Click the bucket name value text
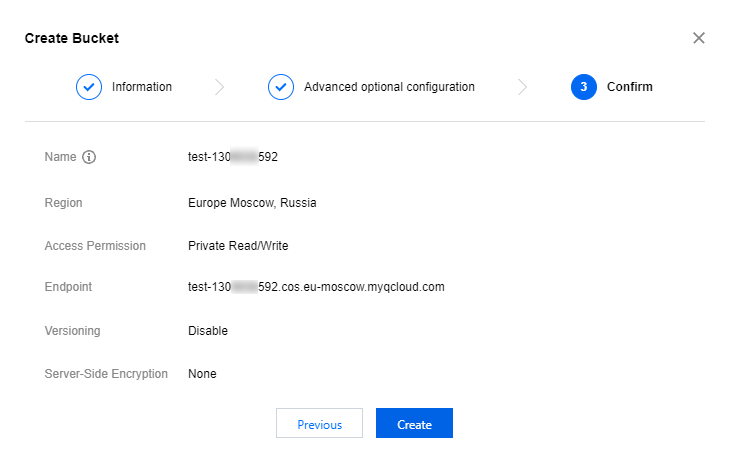Screen dimensions: 730x468 pyautogui.click(x=233, y=157)
